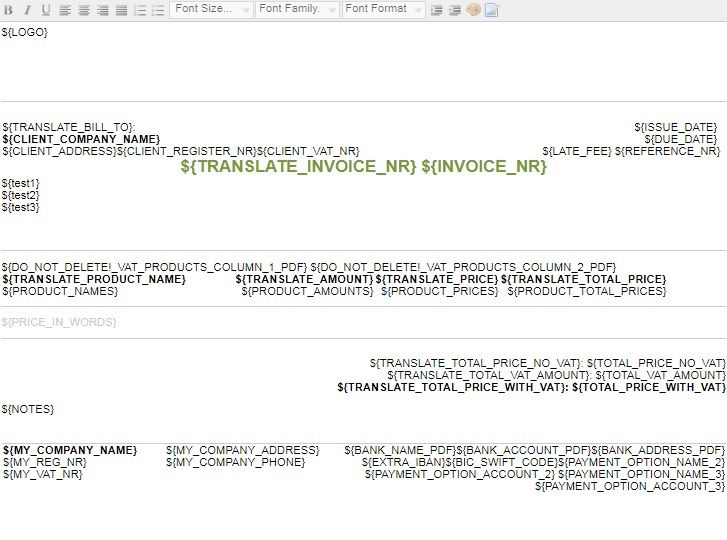
Task: Click ${LATE_FEE} placeholder
Action: tap(577, 151)
